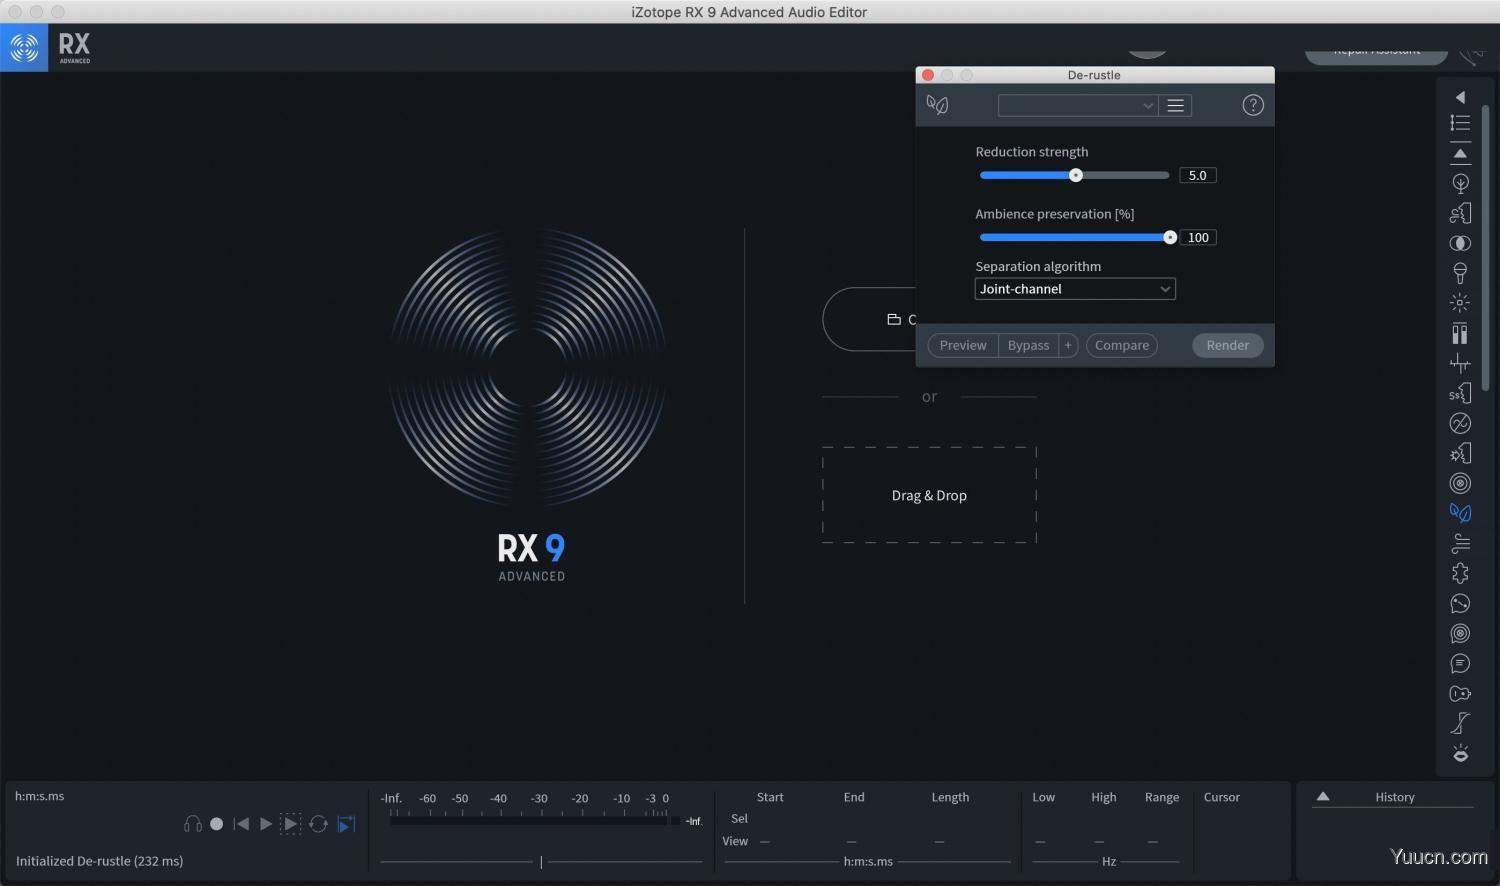This screenshot has height=886, width=1500.
Task: Open De-rustle help
Action: (1253, 105)
